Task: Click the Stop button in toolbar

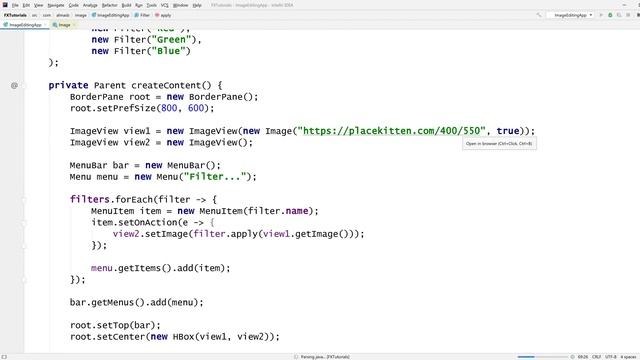Action: 628,15
